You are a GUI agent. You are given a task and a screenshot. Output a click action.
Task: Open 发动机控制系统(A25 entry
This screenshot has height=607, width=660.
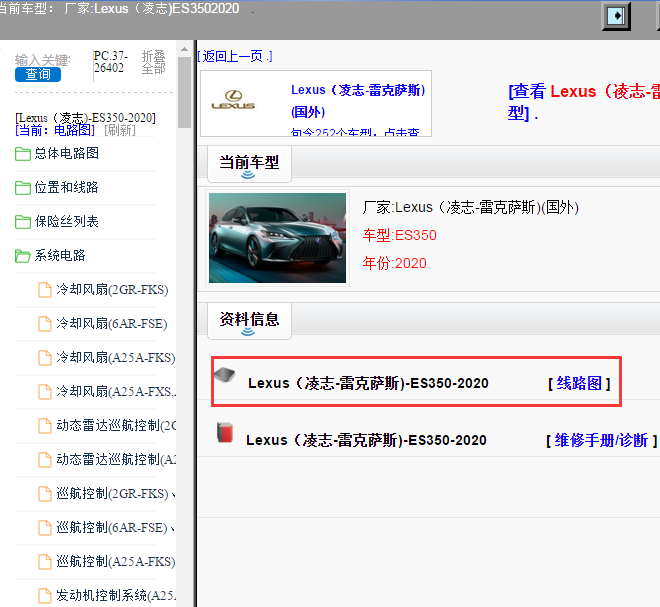tap(116, 596)
